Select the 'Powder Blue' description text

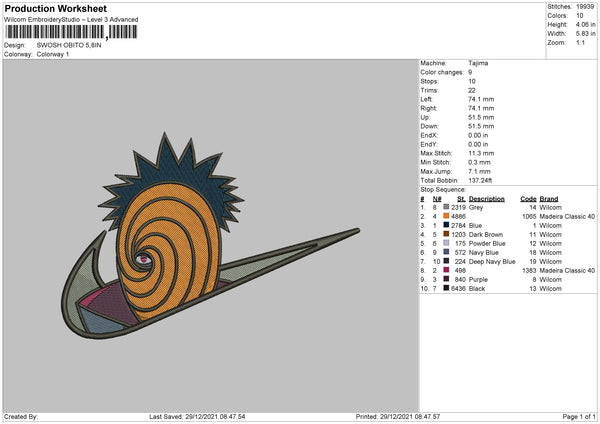(x=487, y=243)
